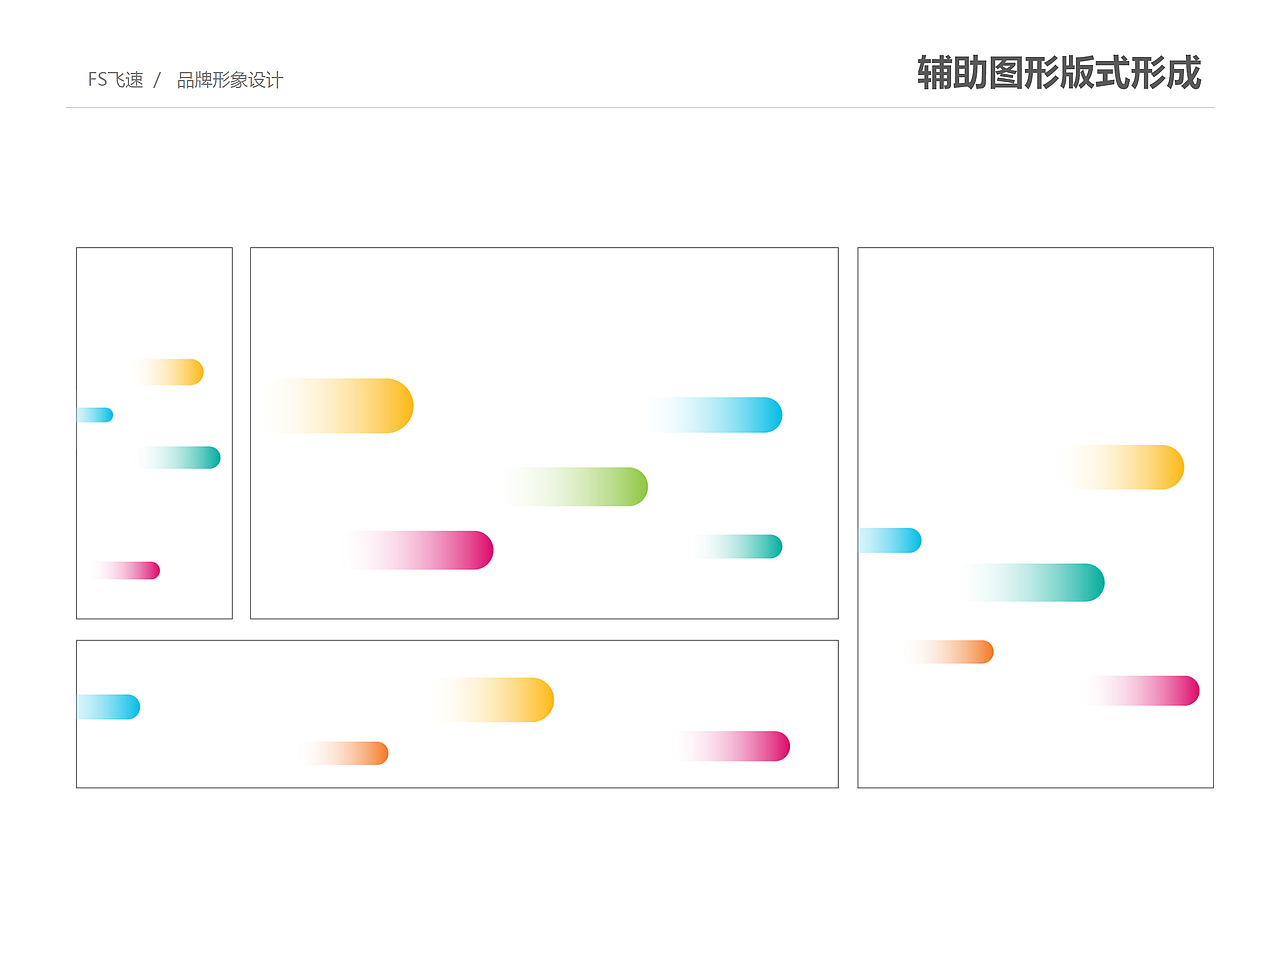Click the blue gradient bar on the right panel edge
The image size is (1280, 960).
890,540
